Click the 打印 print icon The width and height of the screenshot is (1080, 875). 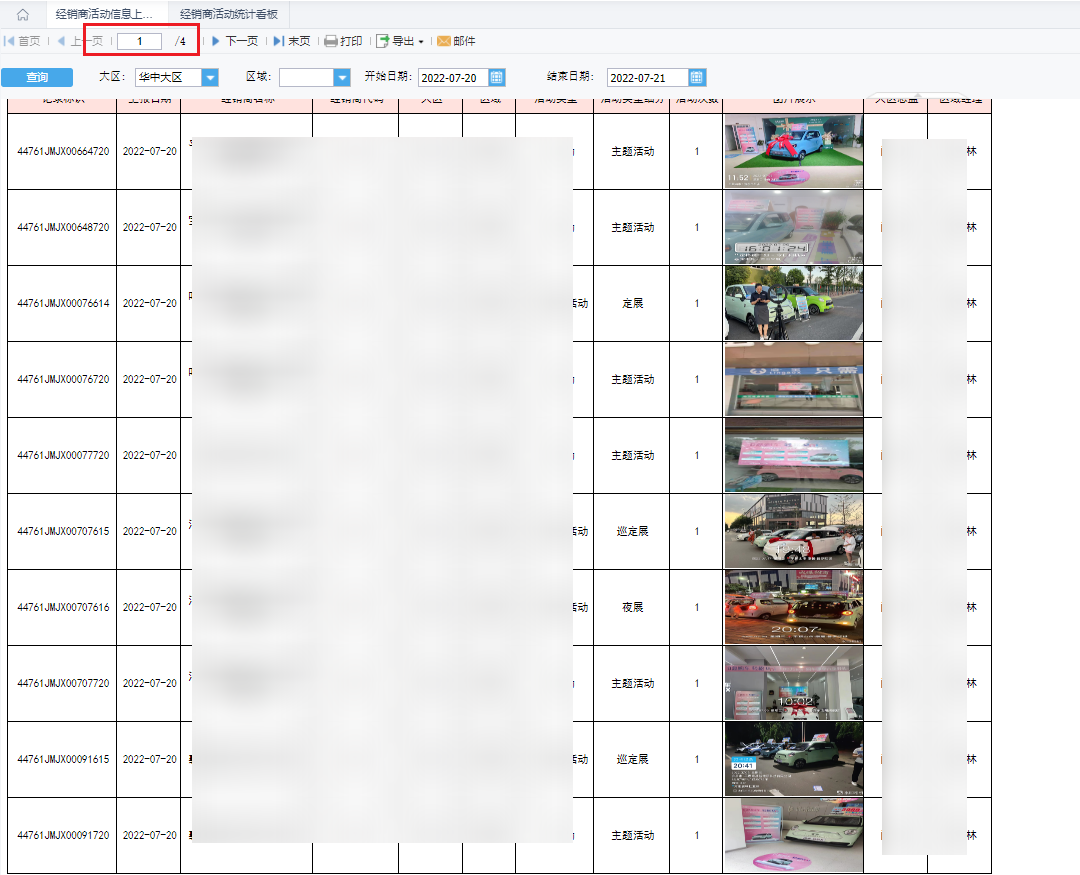(x=331, y=41)
